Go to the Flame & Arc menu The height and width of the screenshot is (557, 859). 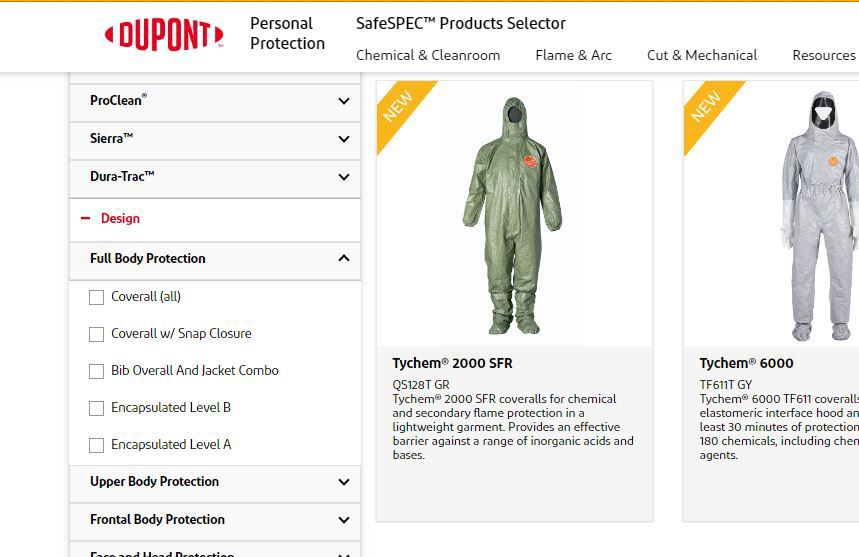coord(573,55)
